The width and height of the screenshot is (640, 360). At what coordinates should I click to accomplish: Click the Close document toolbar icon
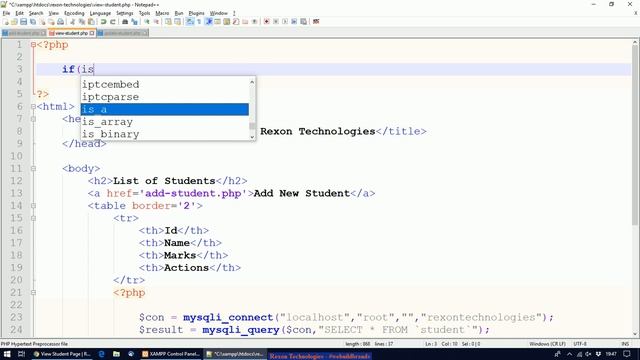[42, 22]
